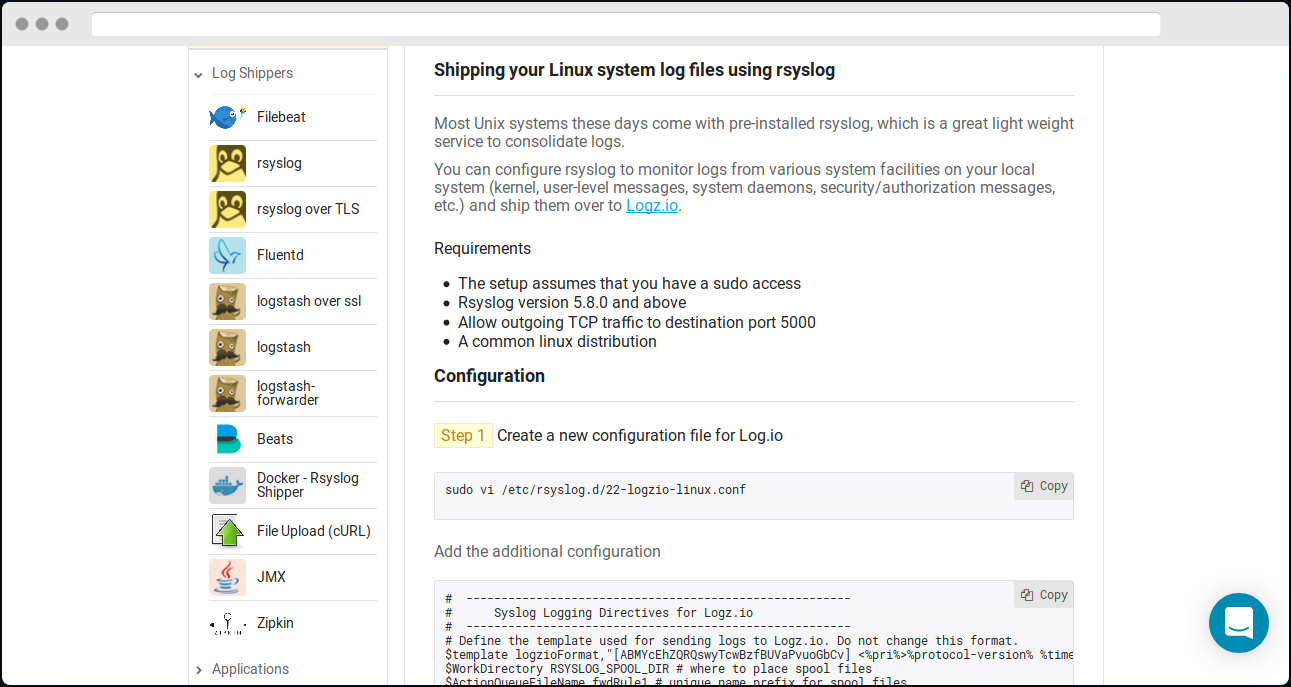Viewport: 1291px width, 687px height.
Task: Click the 'Configuration' heading
Action: click(x=489, y=376)
